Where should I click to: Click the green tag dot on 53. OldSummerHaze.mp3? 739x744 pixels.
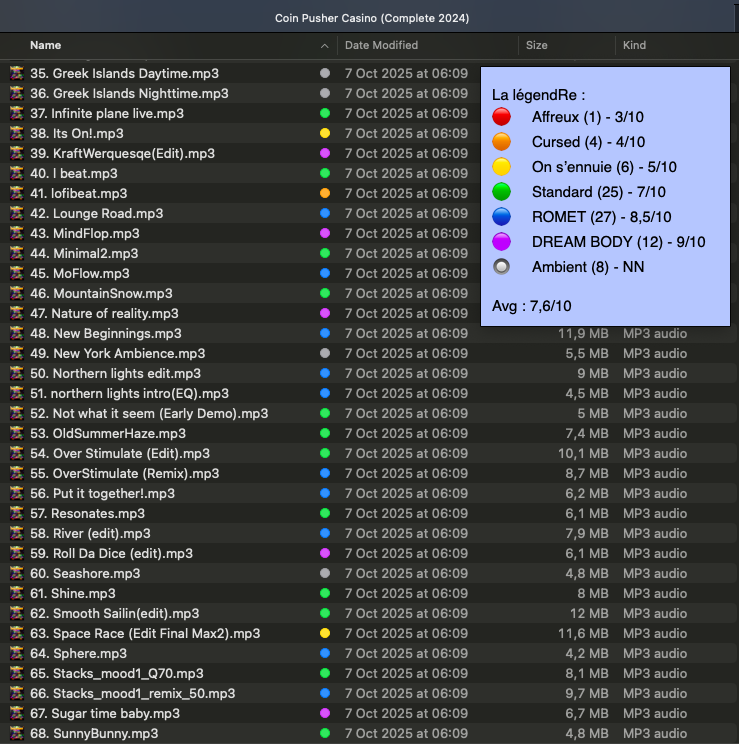[325, 434]
